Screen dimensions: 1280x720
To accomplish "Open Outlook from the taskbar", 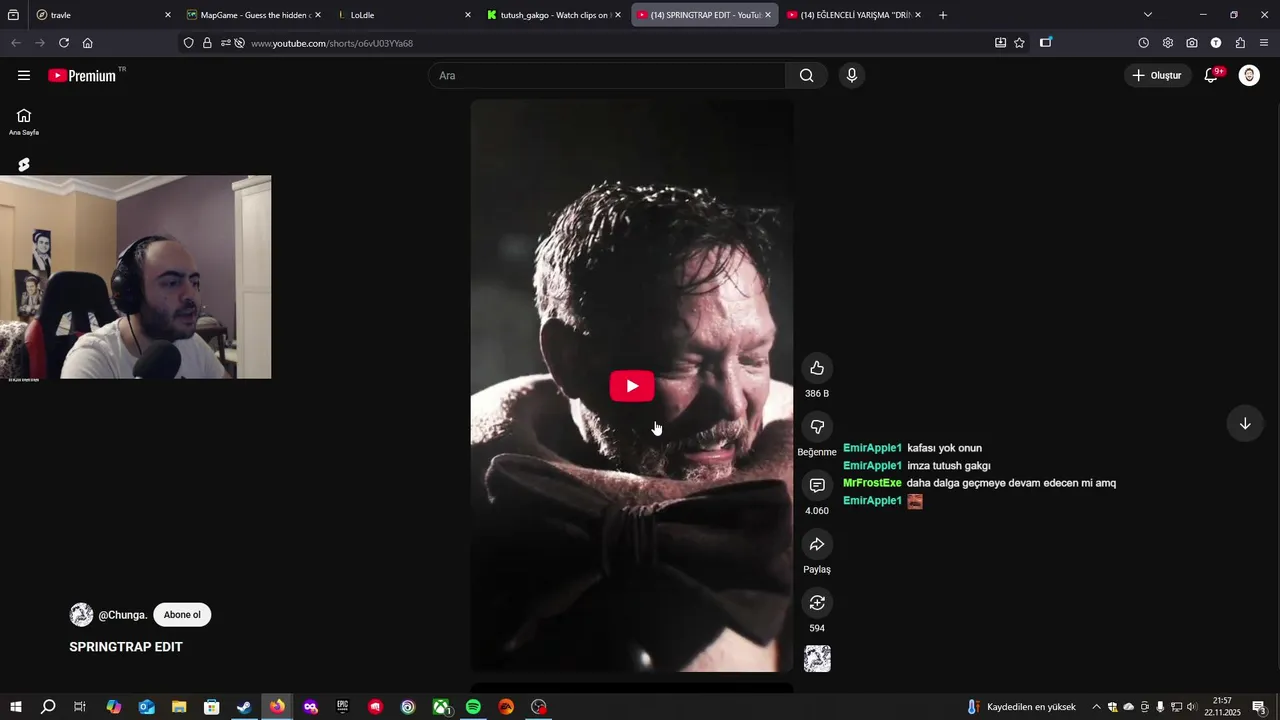I will pos(147,707).
